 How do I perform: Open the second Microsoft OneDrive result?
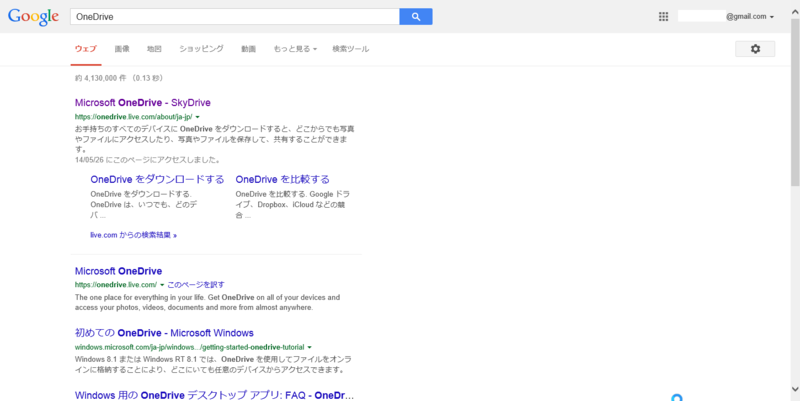118,271
